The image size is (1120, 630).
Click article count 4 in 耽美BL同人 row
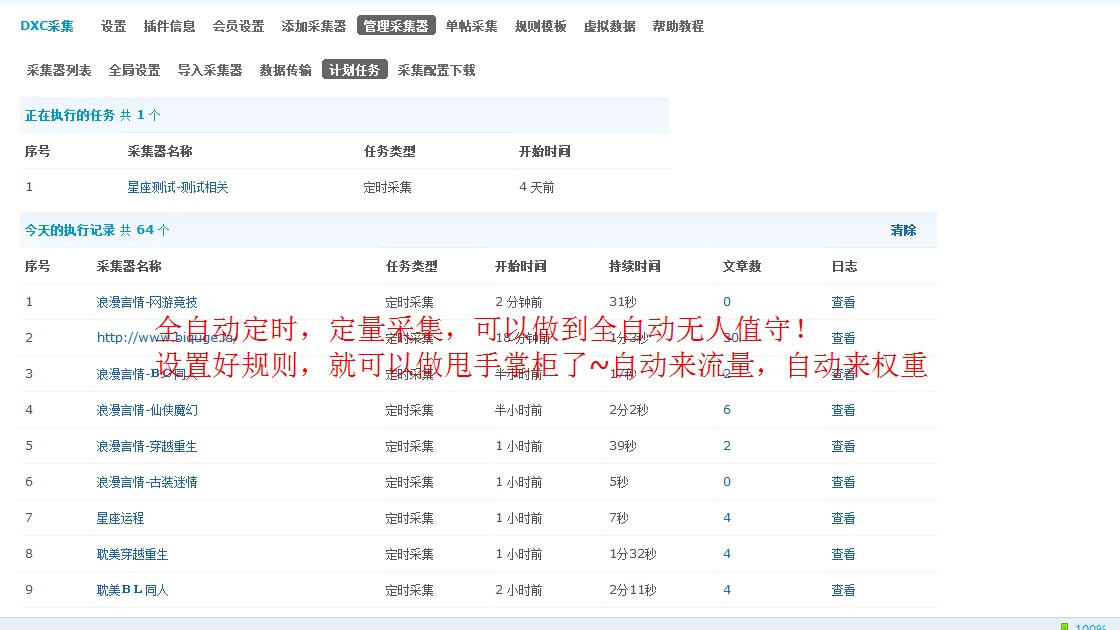coord(727,589)
